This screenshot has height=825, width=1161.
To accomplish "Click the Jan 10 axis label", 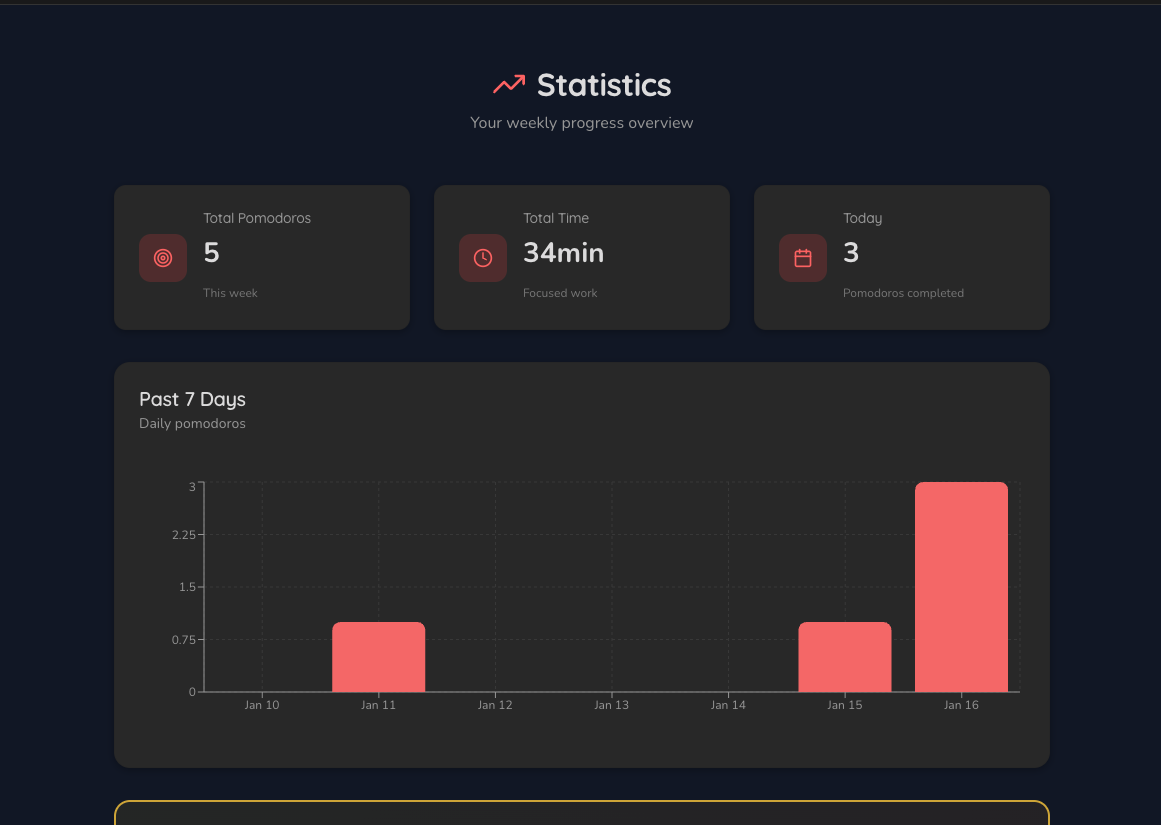I will click(262, 705).
